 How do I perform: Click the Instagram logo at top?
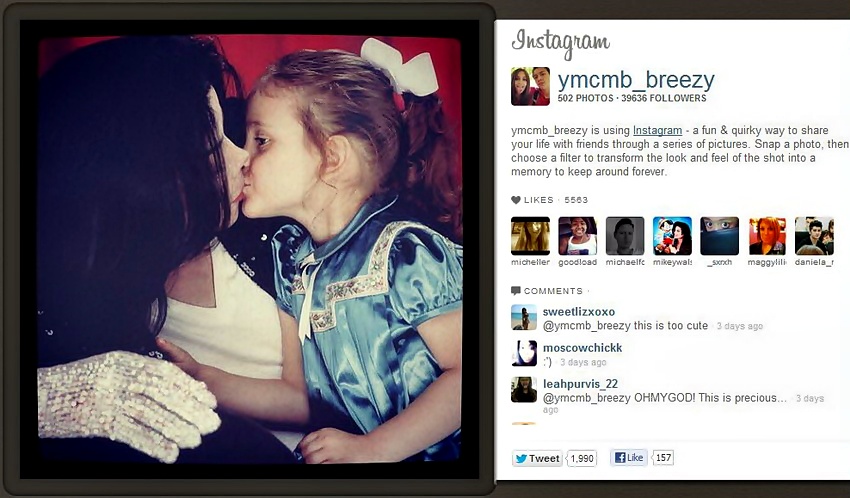561,43
